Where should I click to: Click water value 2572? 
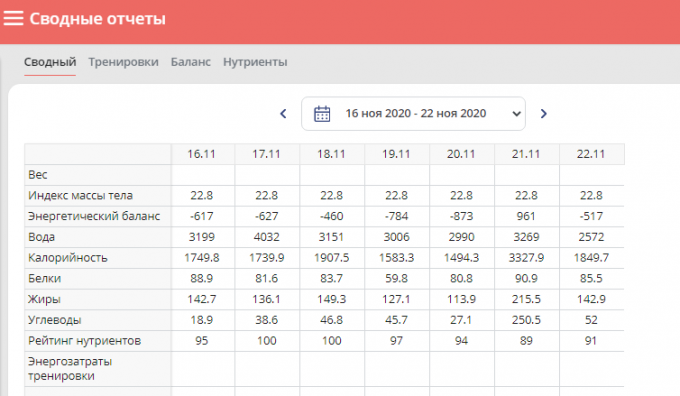(x=591, y=237)
